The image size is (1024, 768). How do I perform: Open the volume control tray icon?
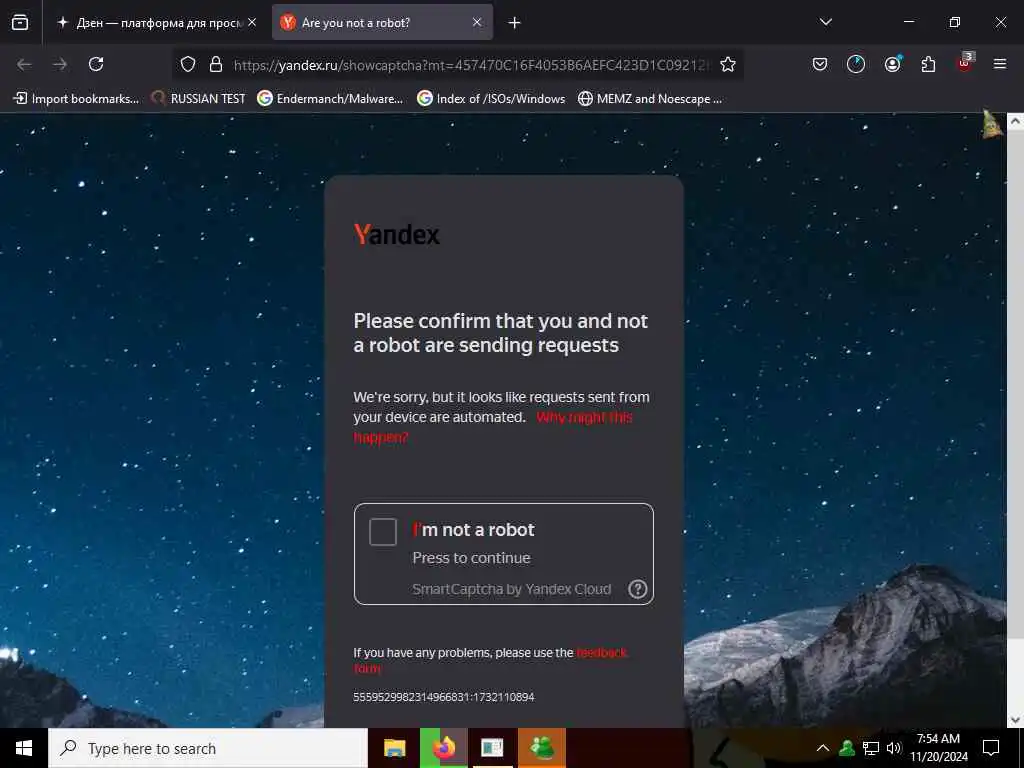[894, 748]
